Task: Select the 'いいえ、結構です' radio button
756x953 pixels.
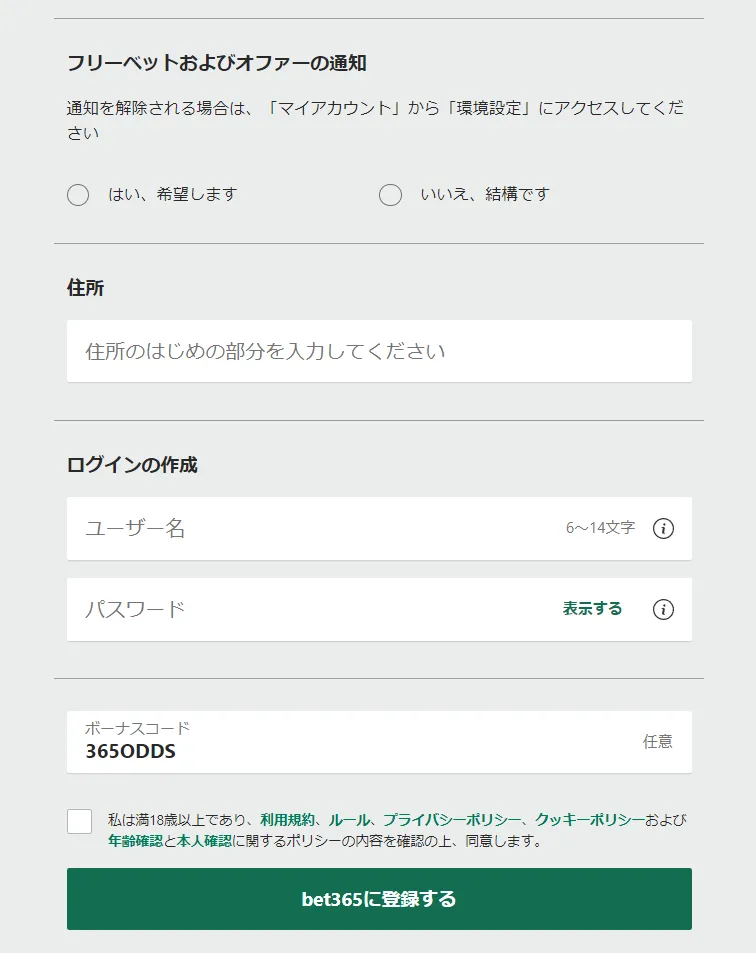Action: click(390, 195)
